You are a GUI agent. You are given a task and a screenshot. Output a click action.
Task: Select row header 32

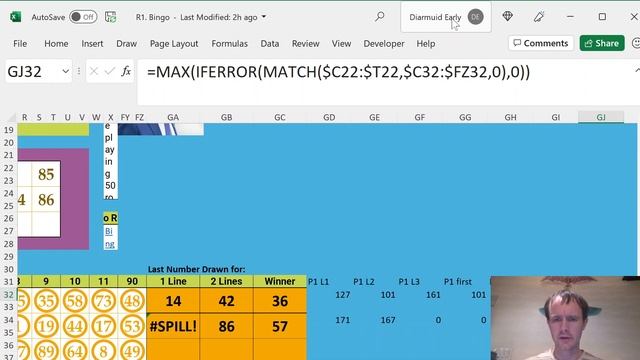coord(9,295)
